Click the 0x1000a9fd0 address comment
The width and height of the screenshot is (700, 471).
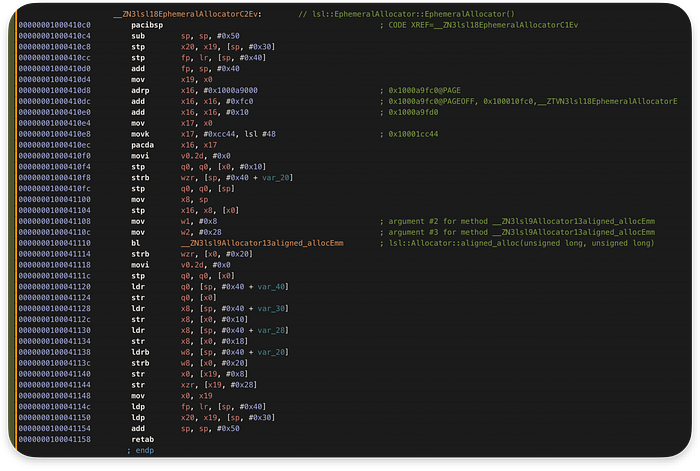(413, 112)
